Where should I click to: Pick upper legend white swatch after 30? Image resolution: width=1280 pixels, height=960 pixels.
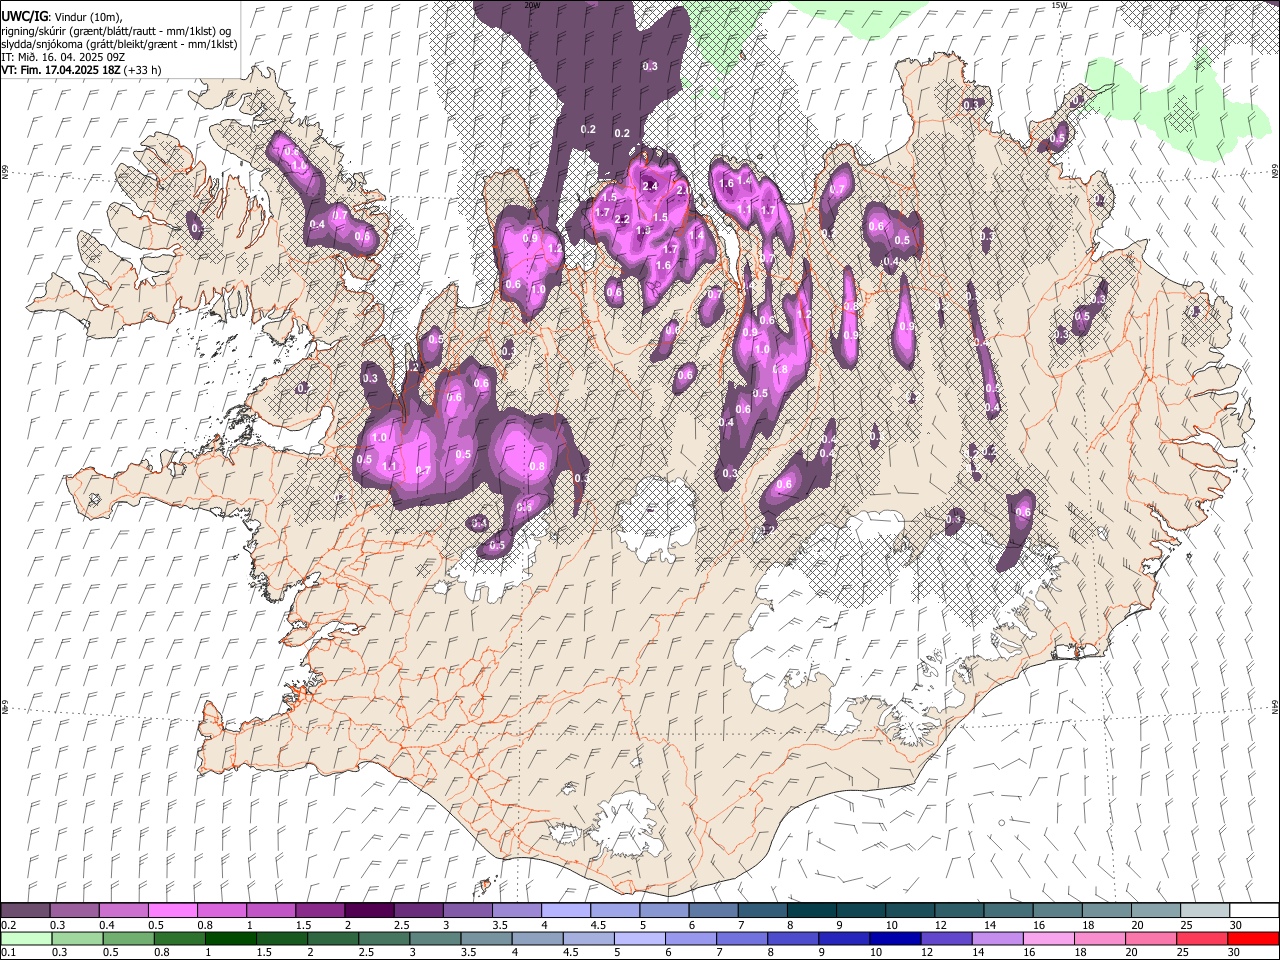pyautogui.click(x=1255, y=911)
